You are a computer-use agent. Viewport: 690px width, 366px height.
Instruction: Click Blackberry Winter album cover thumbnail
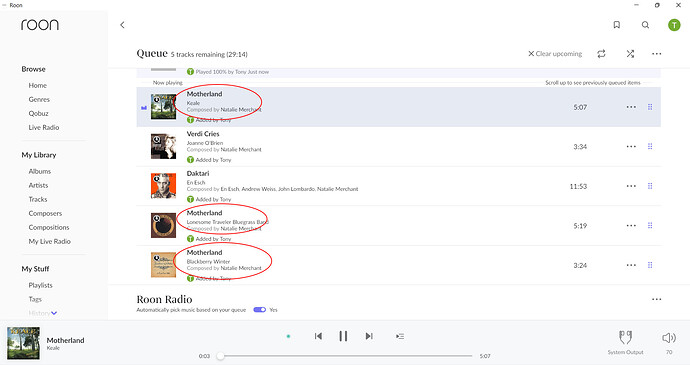163,265
